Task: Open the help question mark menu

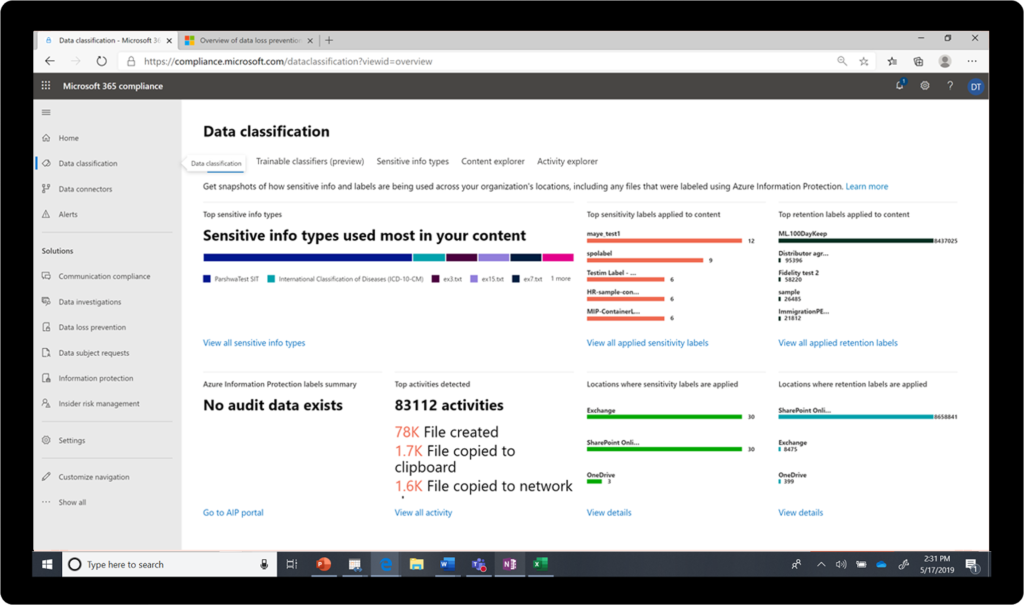Action: 948,86
